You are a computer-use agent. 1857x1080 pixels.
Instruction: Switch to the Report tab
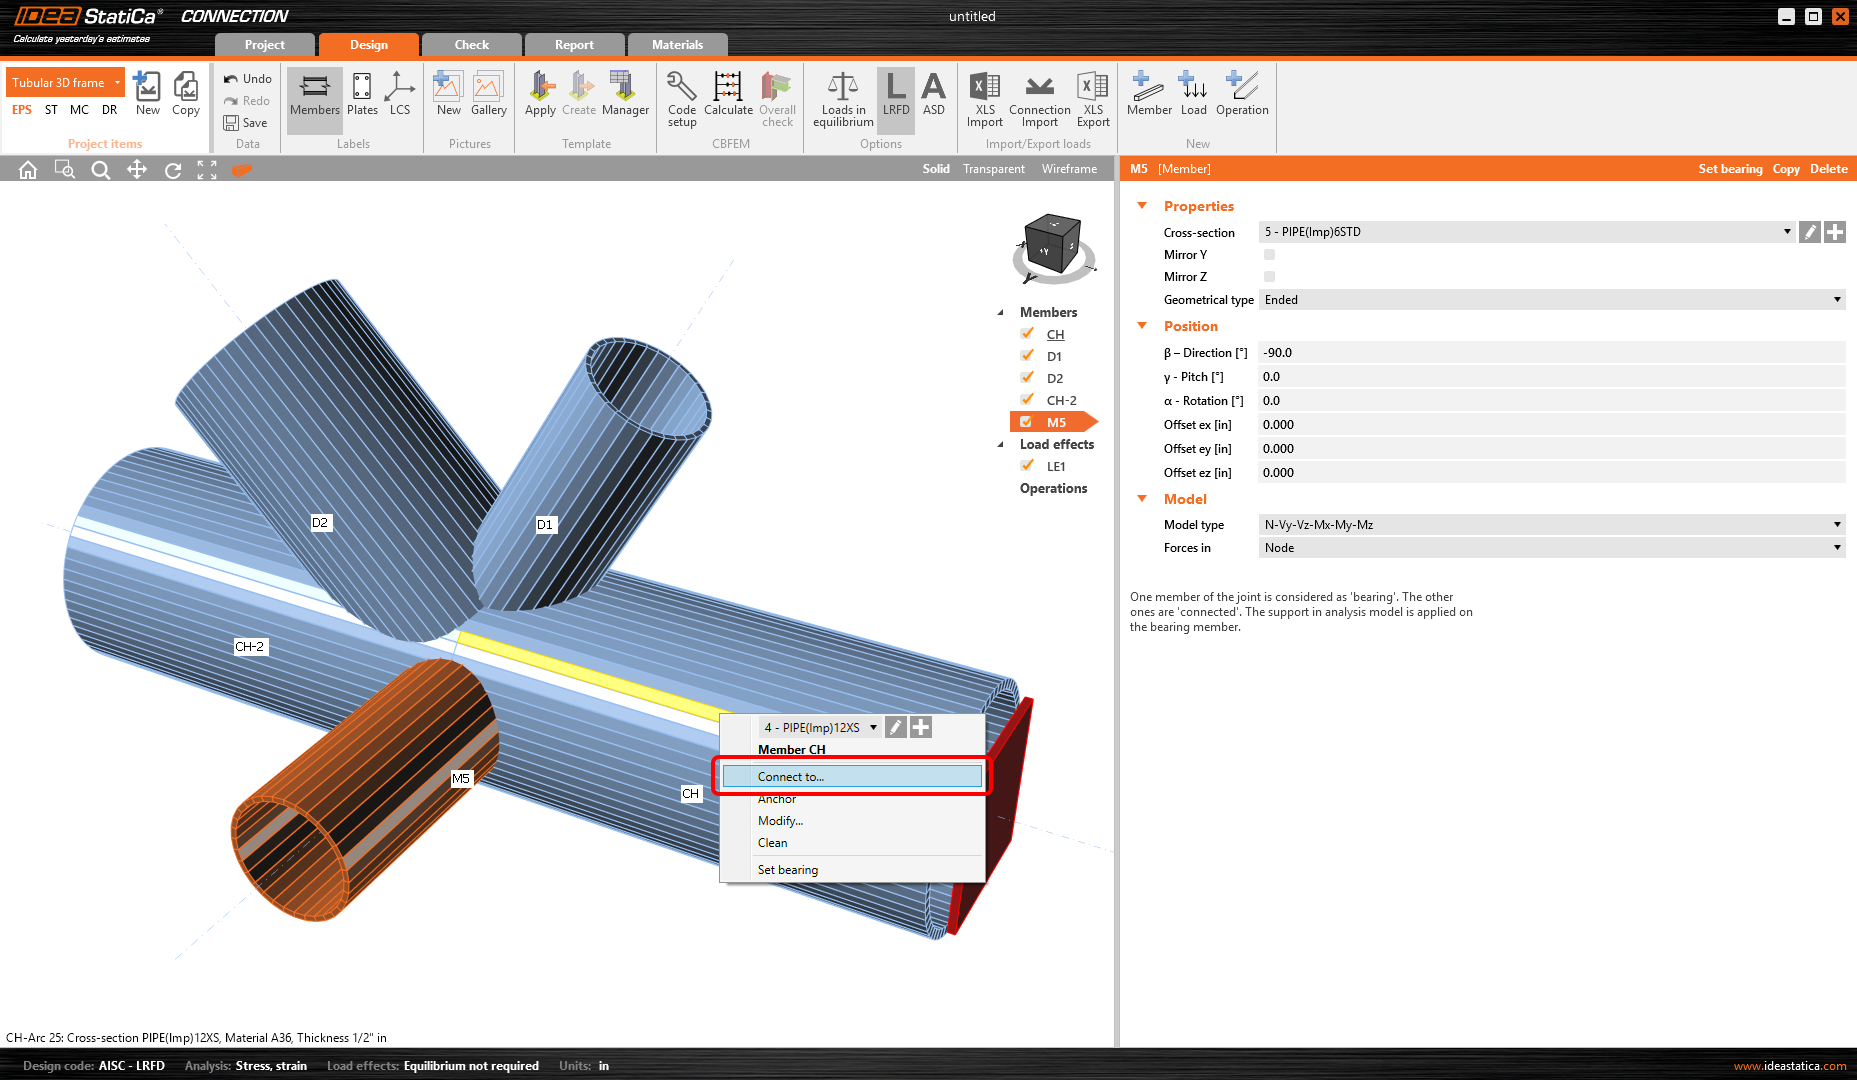tap(574, 44)
